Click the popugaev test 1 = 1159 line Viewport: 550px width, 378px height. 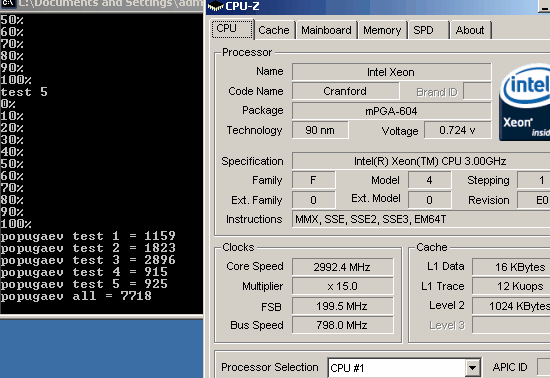(x=88, y=236)
